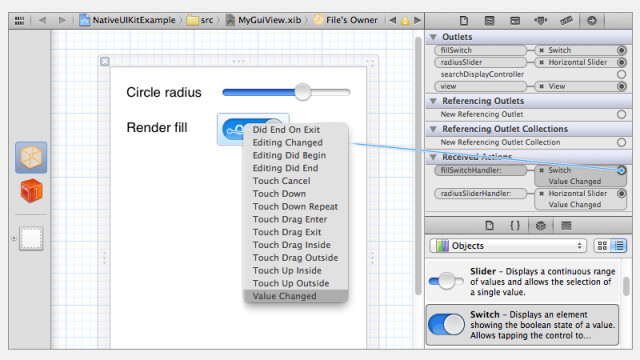Select the Switch object in library
Image resolution: width=640 pixels, height=360 pixels.
click(x=522, y=325)
